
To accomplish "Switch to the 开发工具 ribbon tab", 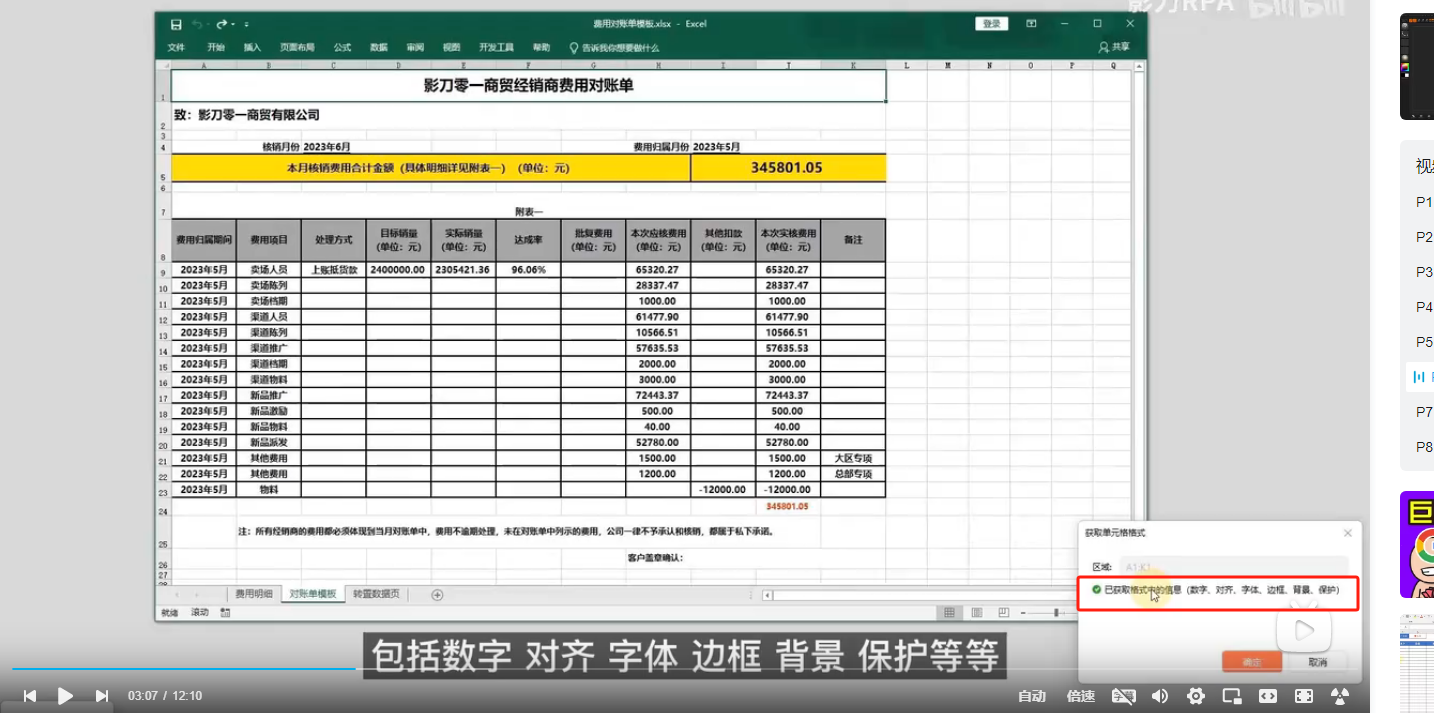I will (x=496, y=47).
